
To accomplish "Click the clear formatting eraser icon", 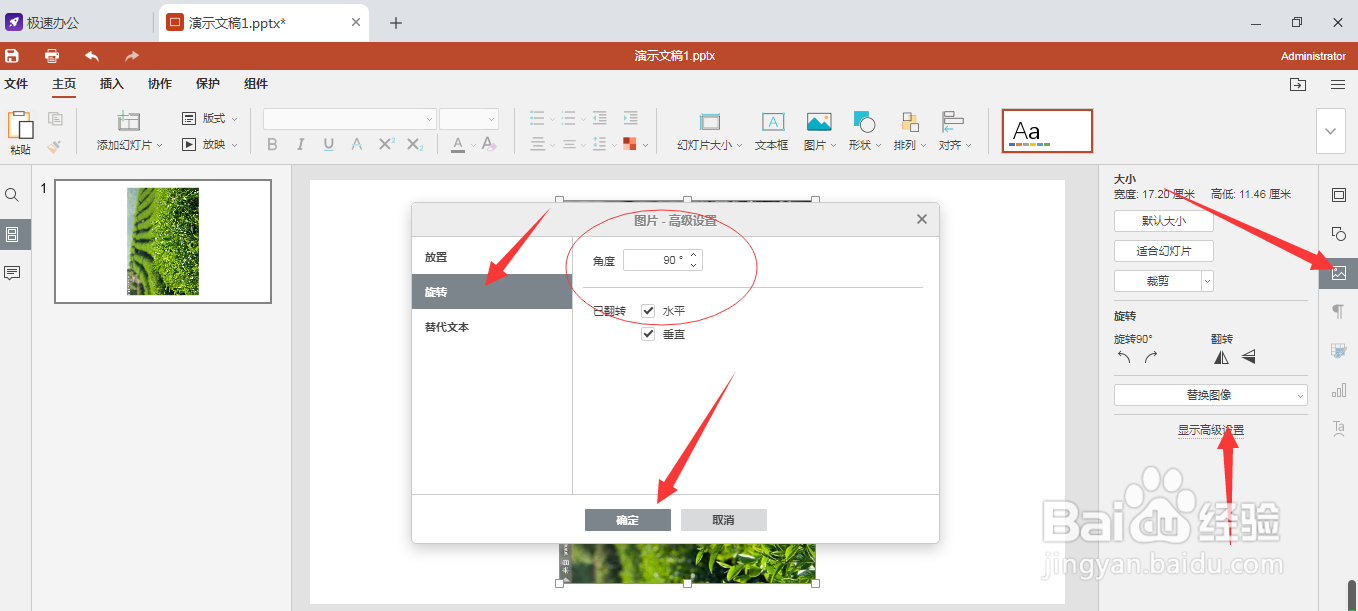I will 489,145.
